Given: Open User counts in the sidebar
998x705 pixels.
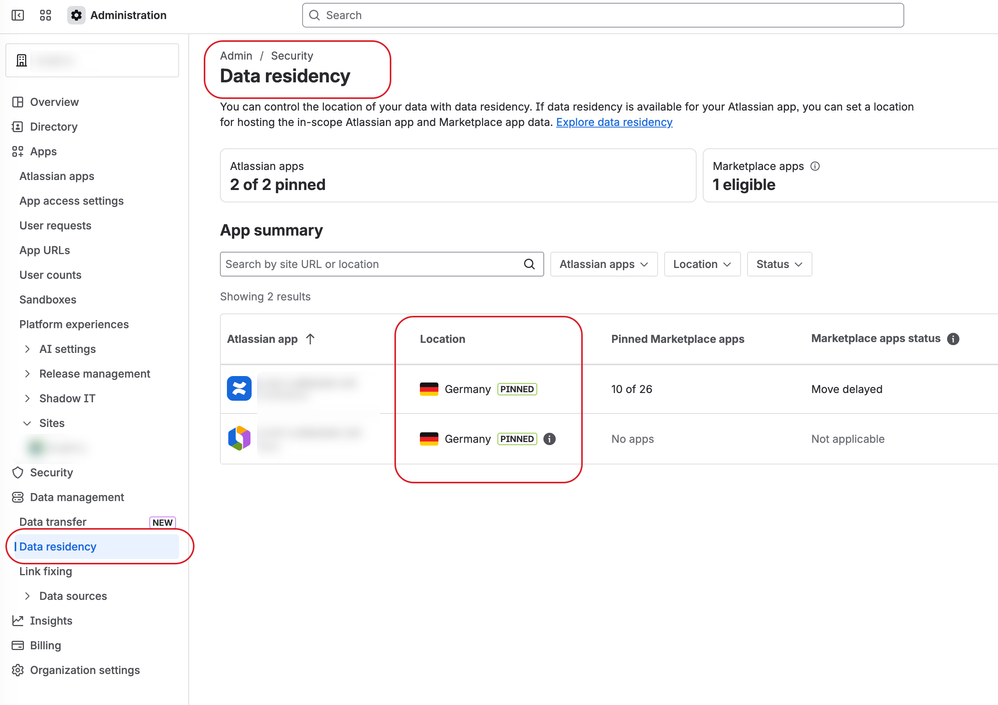Looking at the screenshot, I should (50, 275).
